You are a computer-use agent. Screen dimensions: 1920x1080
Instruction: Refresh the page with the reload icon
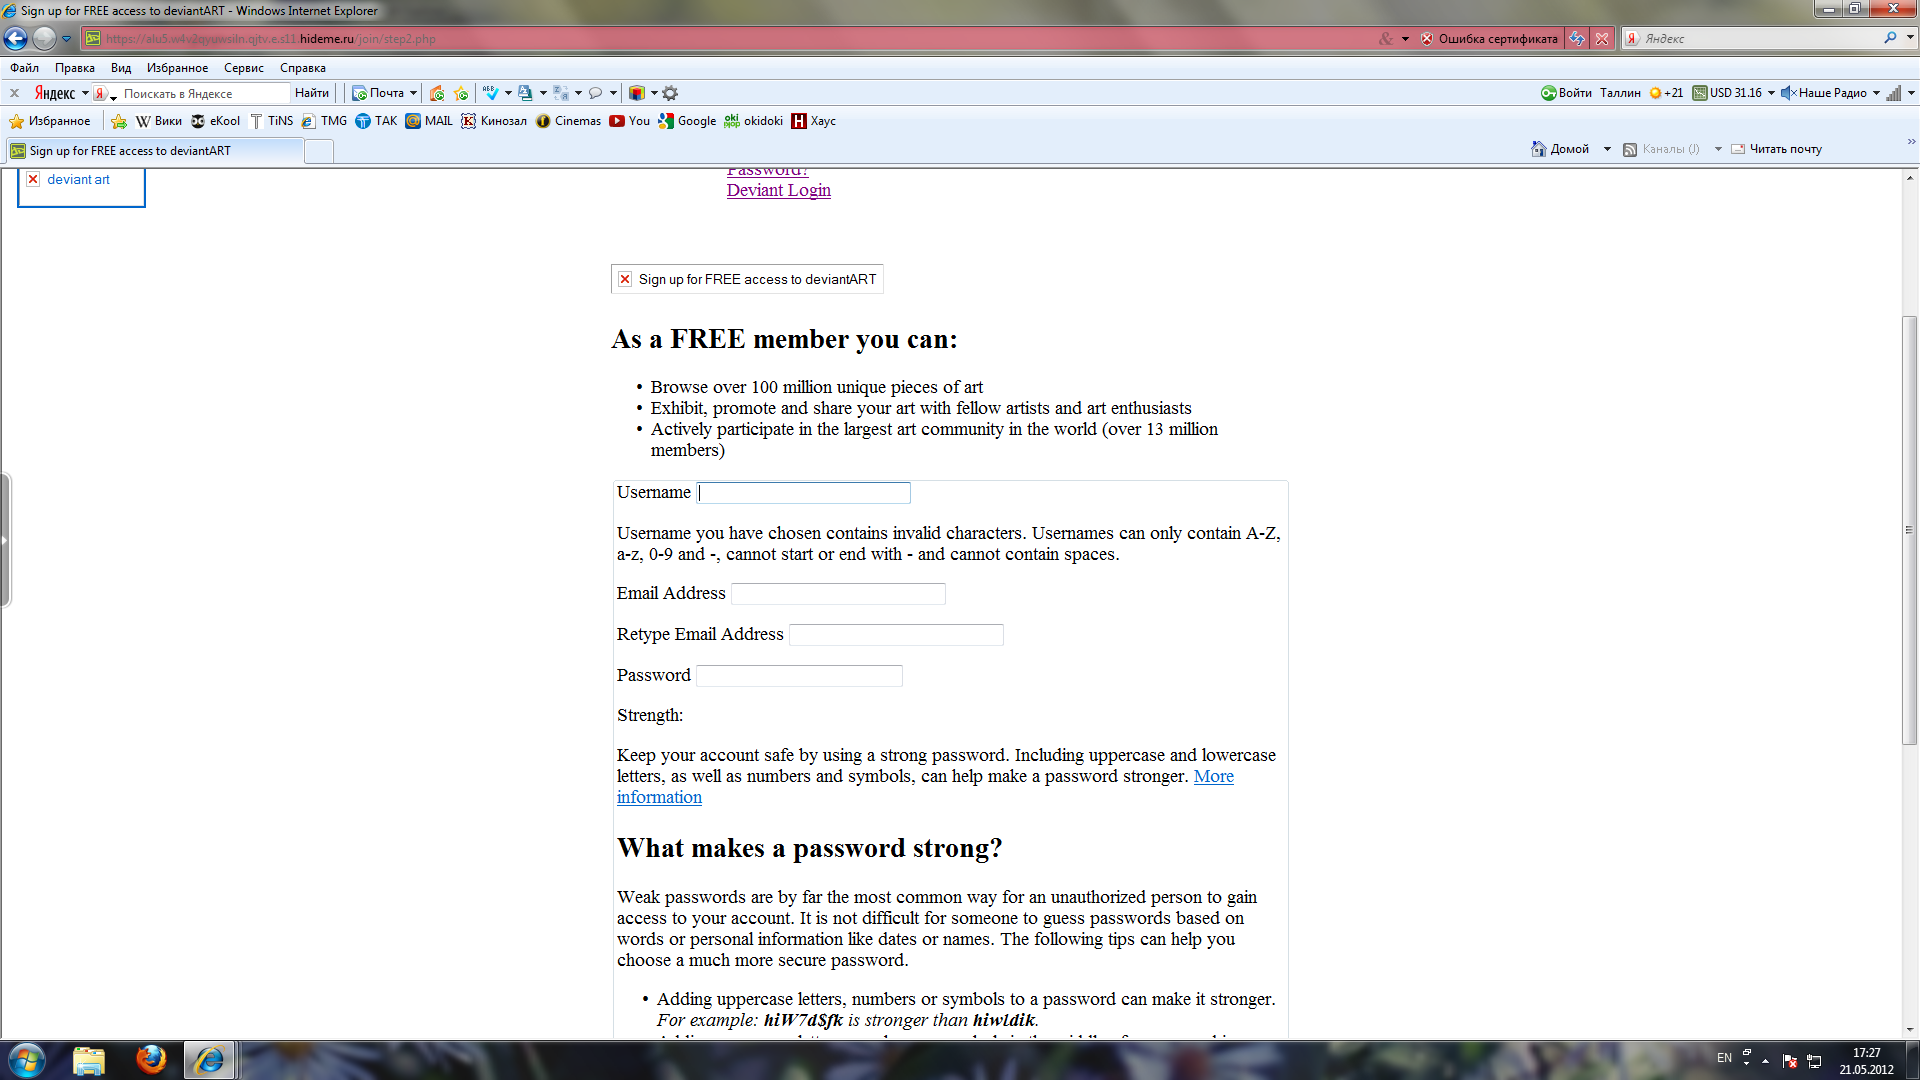[x=1577, y=38]
